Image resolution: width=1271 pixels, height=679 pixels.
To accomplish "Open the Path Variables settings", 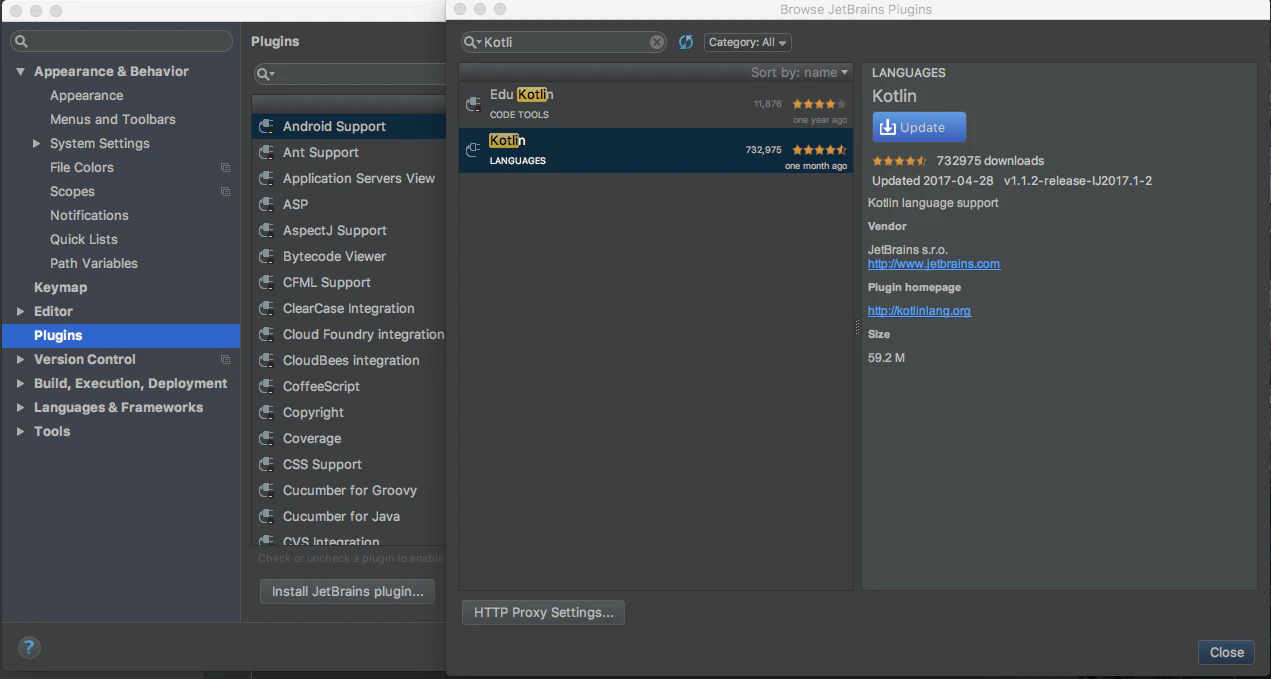I will pos(94,263).
